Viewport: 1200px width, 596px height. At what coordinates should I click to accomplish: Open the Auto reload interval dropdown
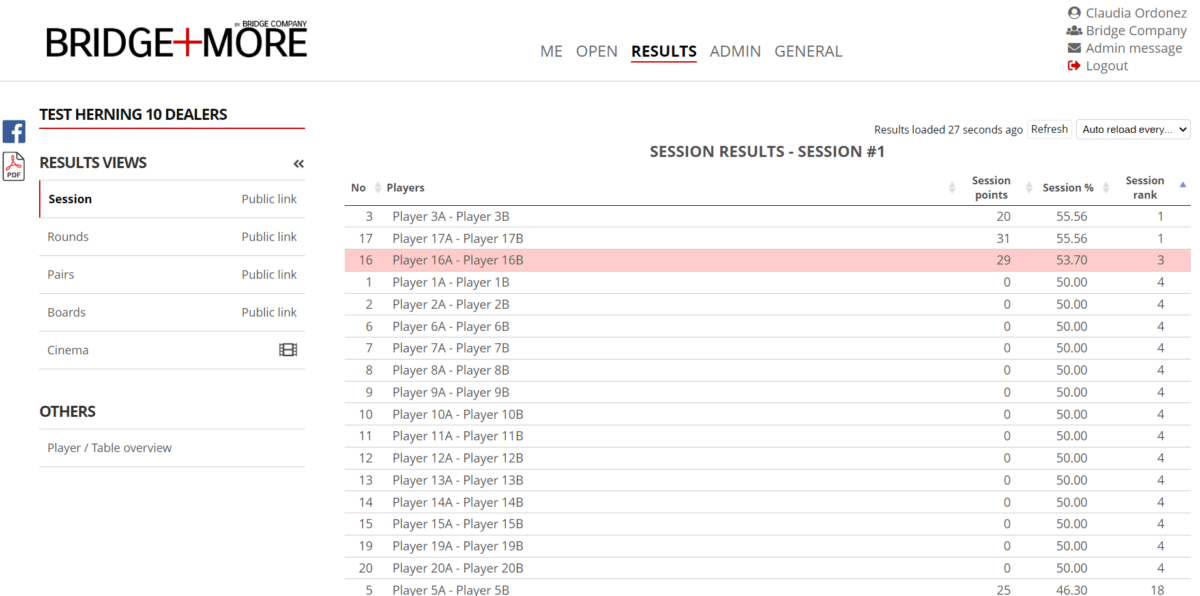pyautogui.click(x=1133, y=129)
